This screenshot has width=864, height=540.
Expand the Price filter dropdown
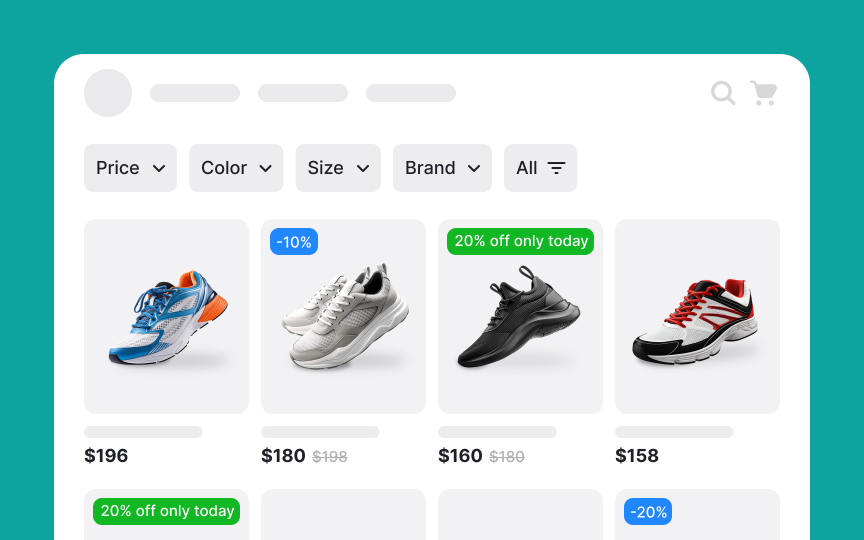pos(131,168)
